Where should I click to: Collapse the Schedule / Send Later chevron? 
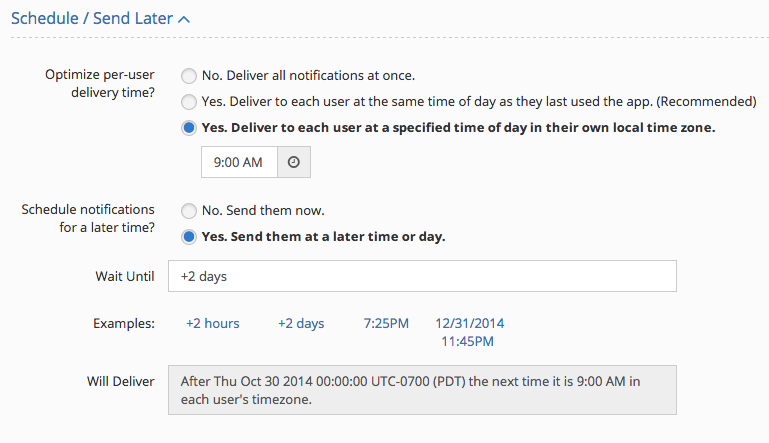point(184,20)
